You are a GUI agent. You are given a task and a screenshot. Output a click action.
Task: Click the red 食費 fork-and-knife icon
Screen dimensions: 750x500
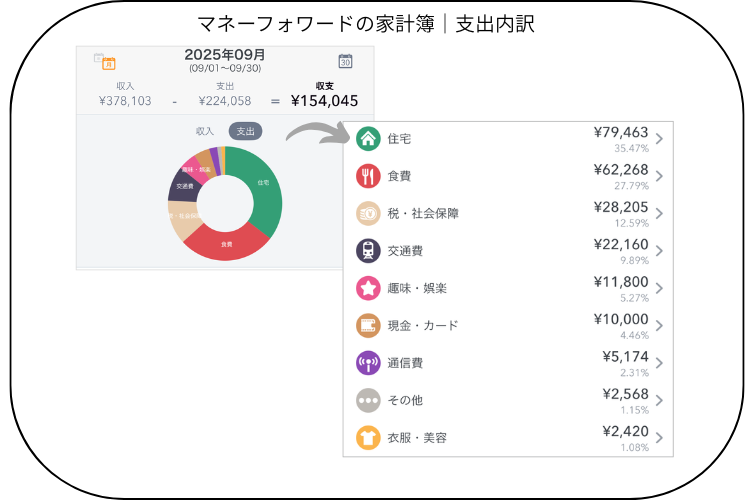point(367,176)
